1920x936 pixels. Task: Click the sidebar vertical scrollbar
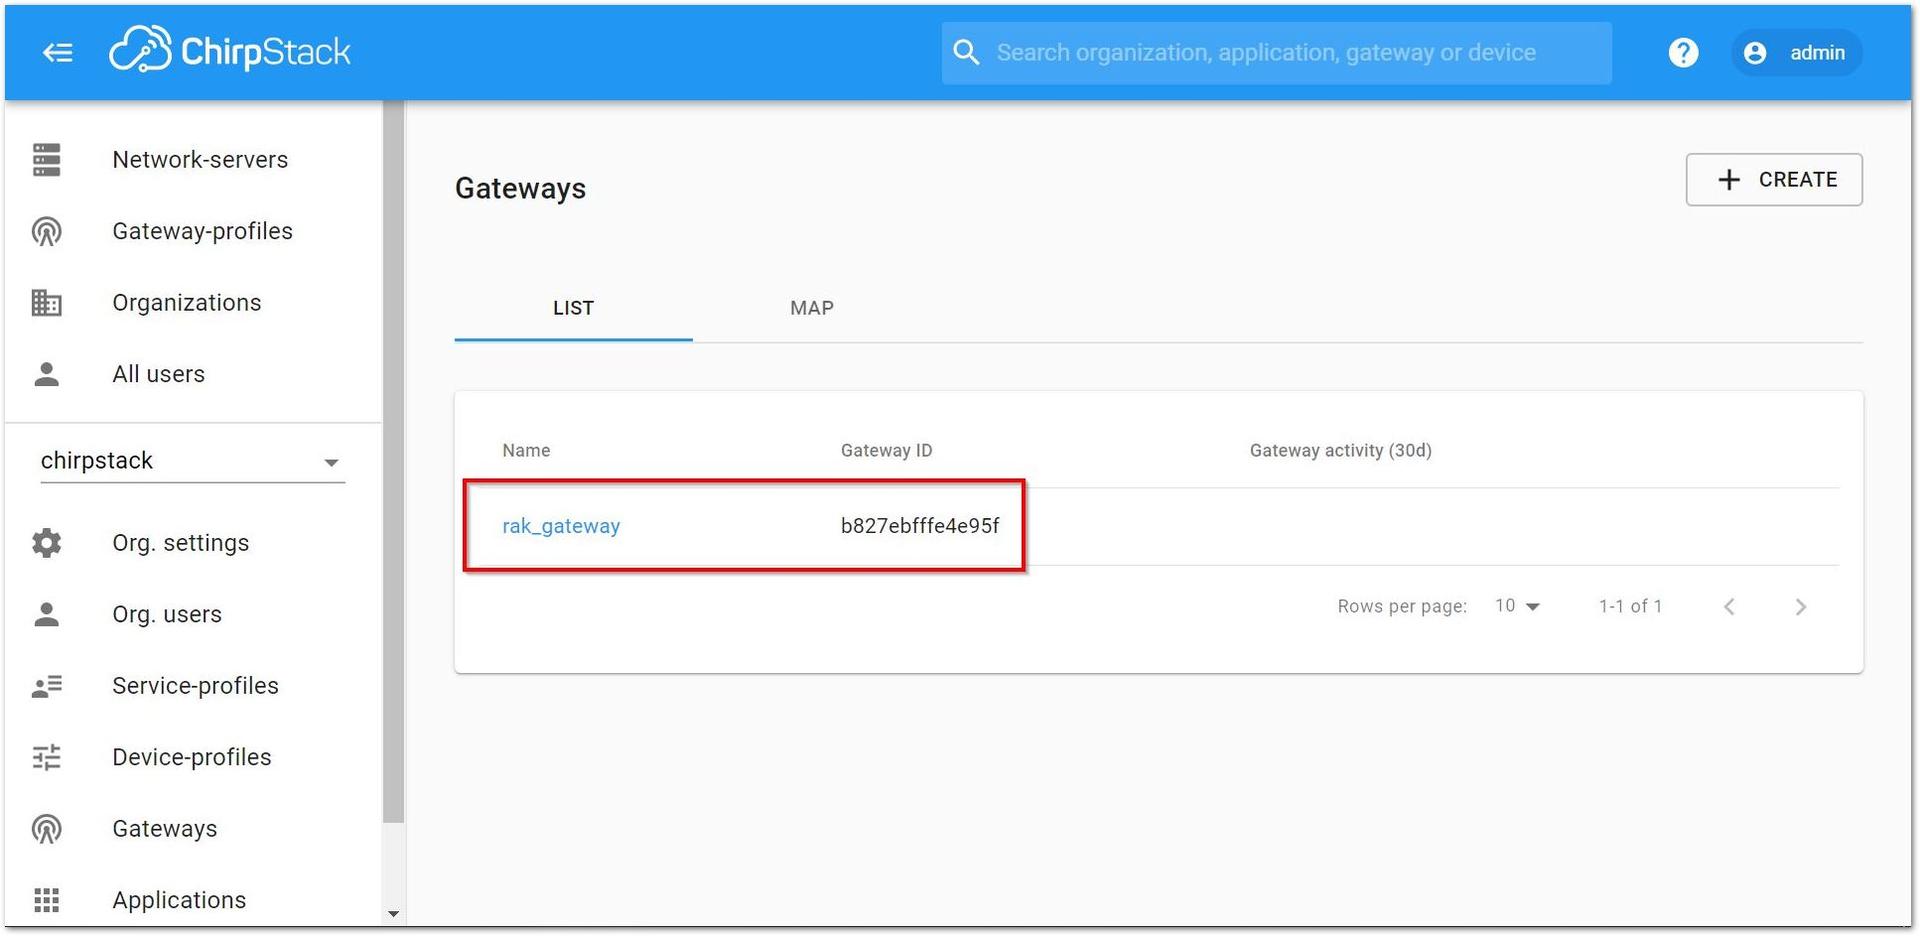point(393,462)
